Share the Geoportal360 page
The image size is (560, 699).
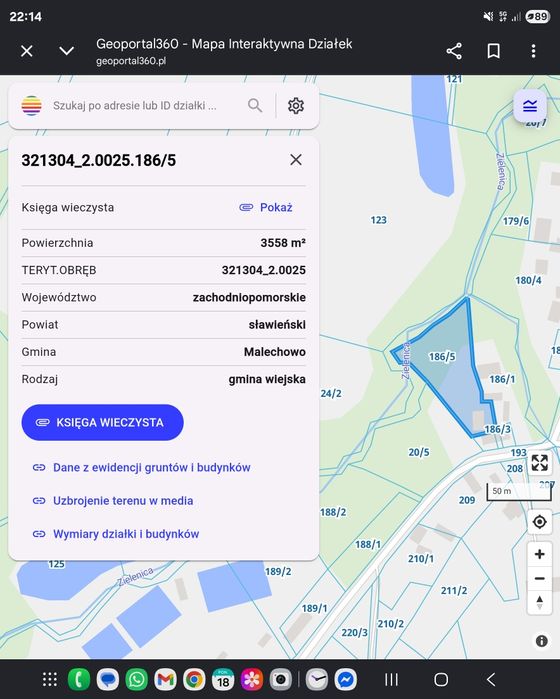(454, 51)
